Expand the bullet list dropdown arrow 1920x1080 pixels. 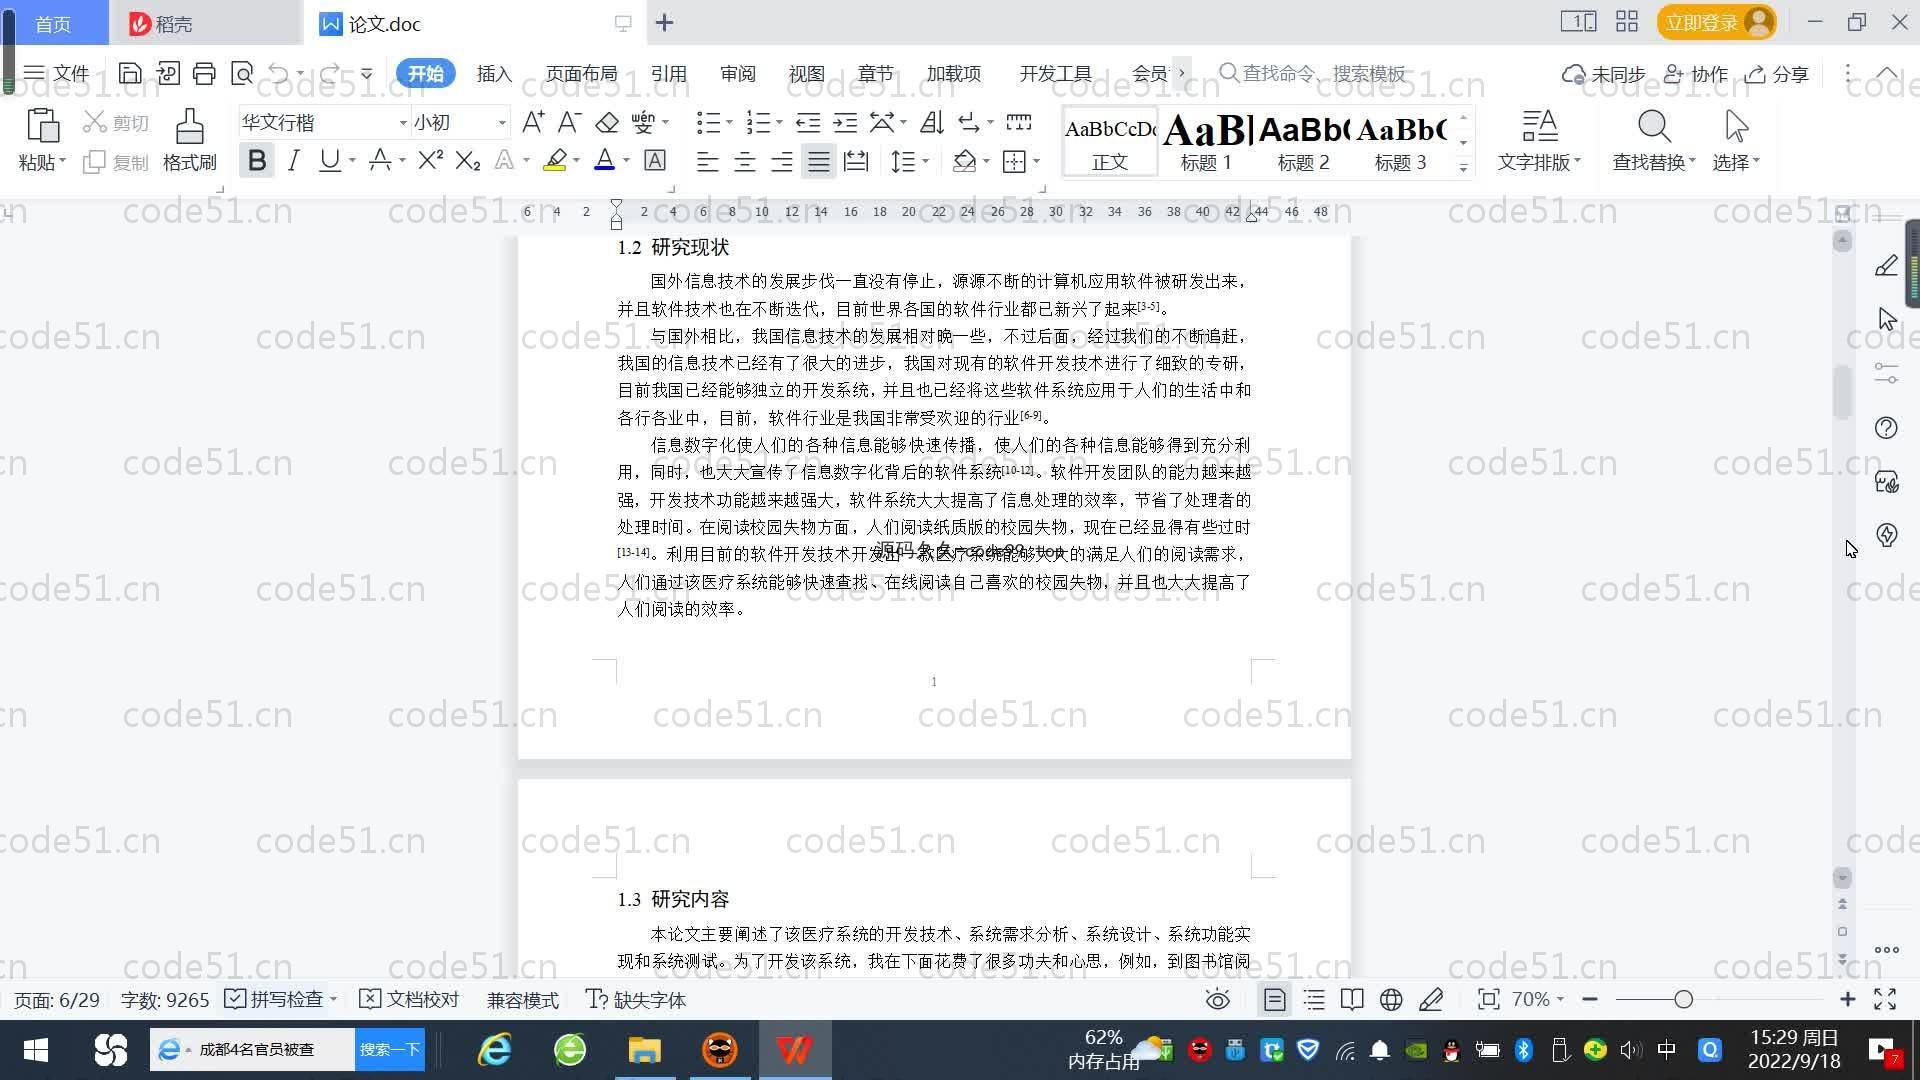(x=729, y=122)
